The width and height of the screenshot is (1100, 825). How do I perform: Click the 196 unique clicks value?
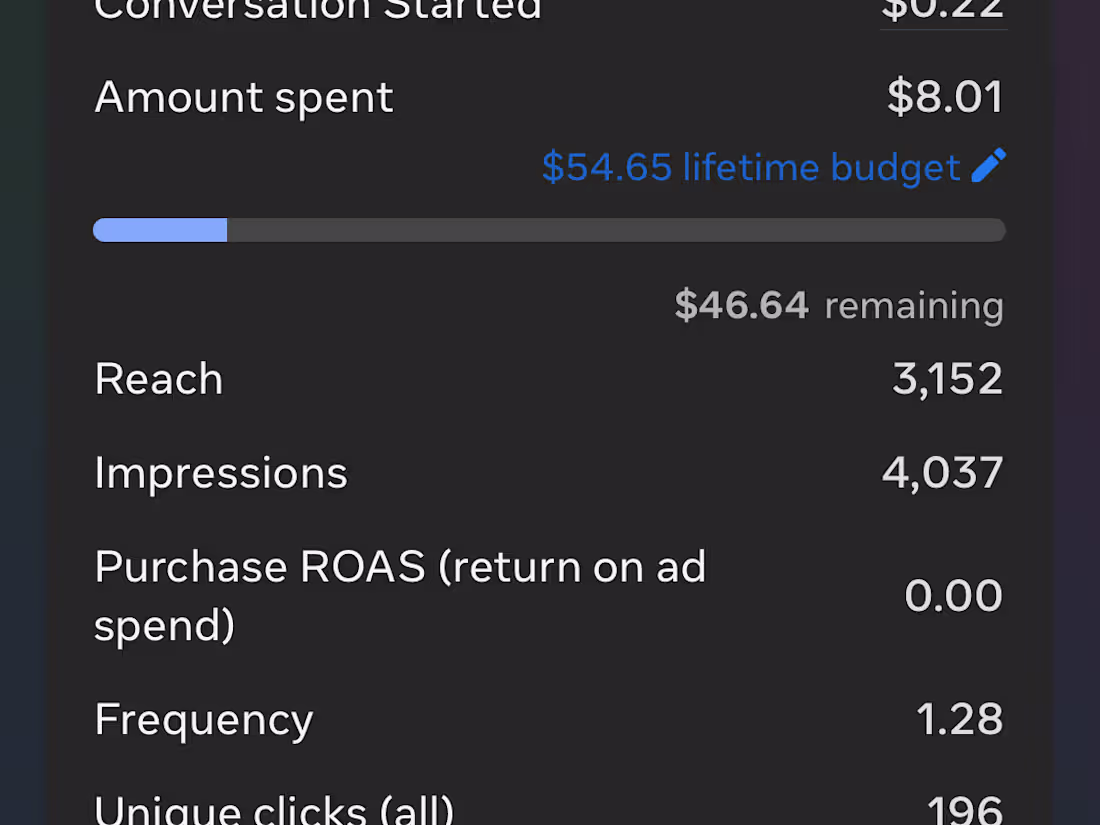[x=964, y=810]
